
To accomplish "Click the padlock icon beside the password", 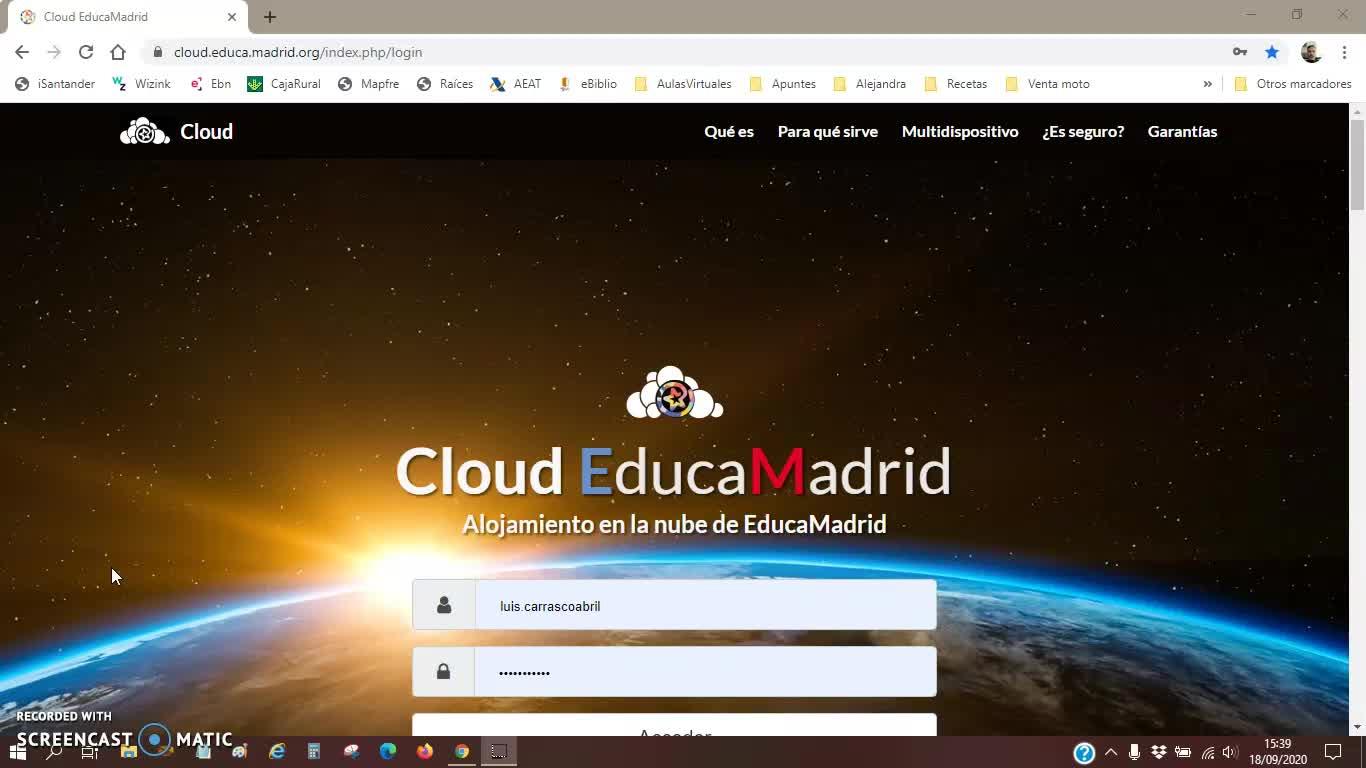I will 444,672.
